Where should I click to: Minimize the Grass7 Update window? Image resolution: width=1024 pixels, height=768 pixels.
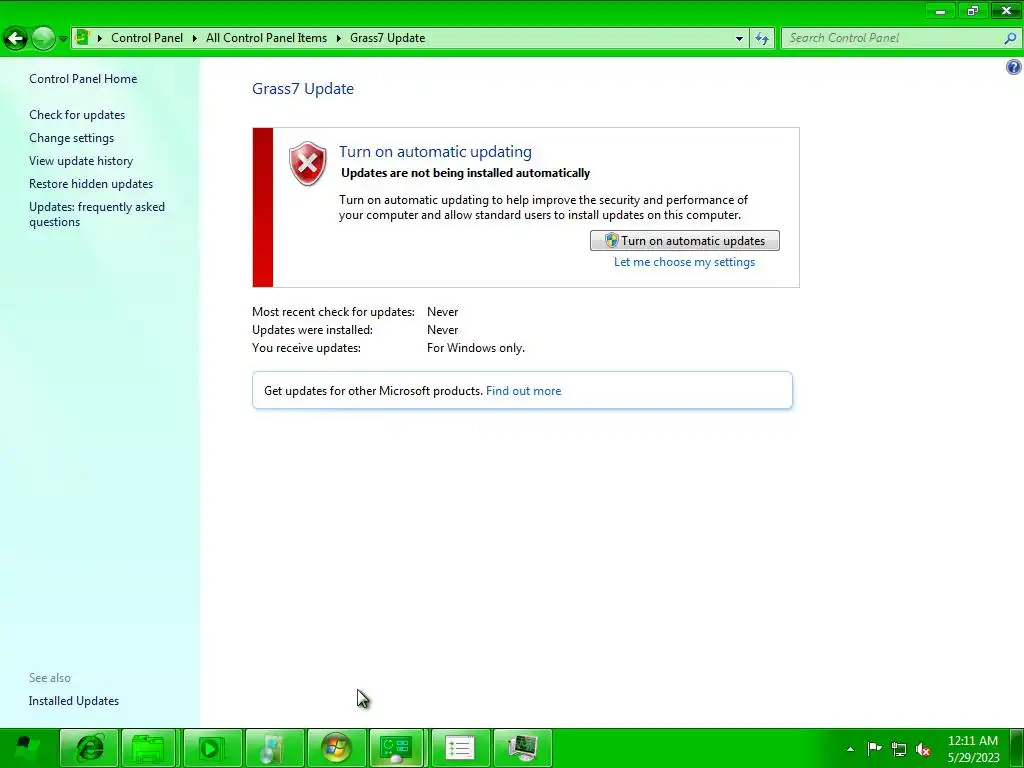pyautogui.click(x=940, y=10)
